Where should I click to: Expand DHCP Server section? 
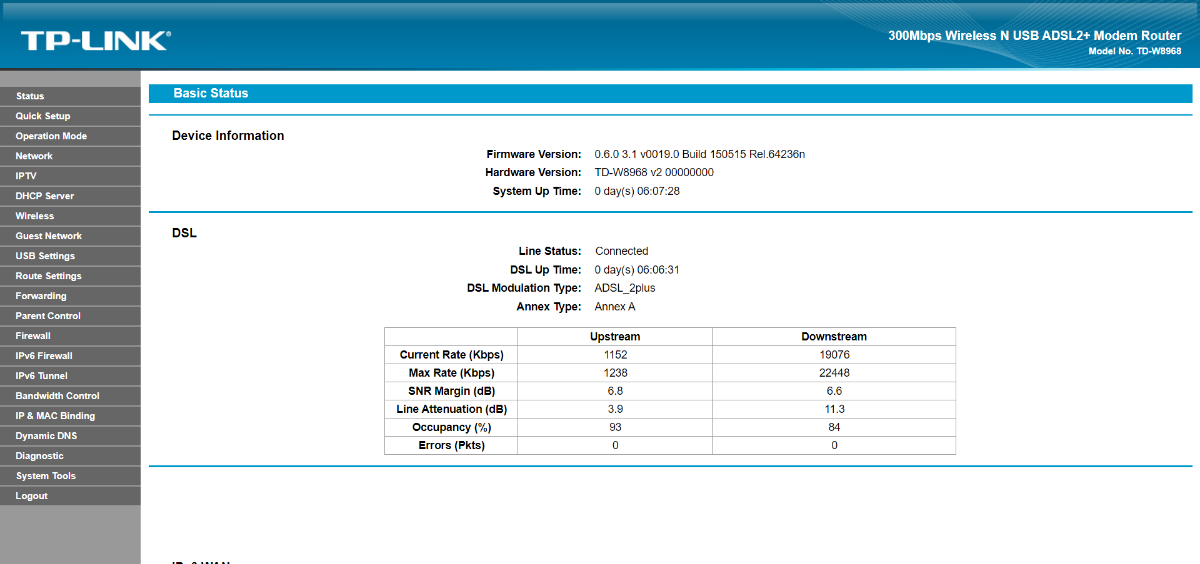(45, 196)
